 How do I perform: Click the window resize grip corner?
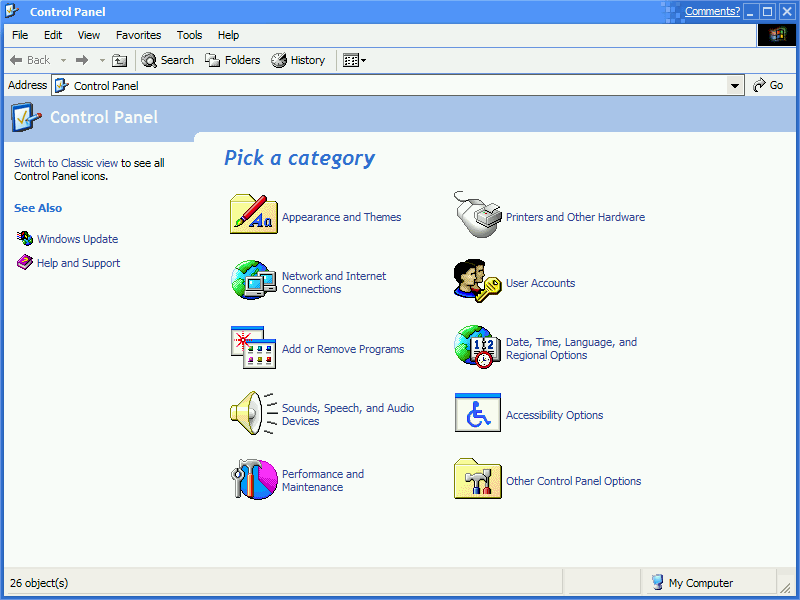(786, 586)
